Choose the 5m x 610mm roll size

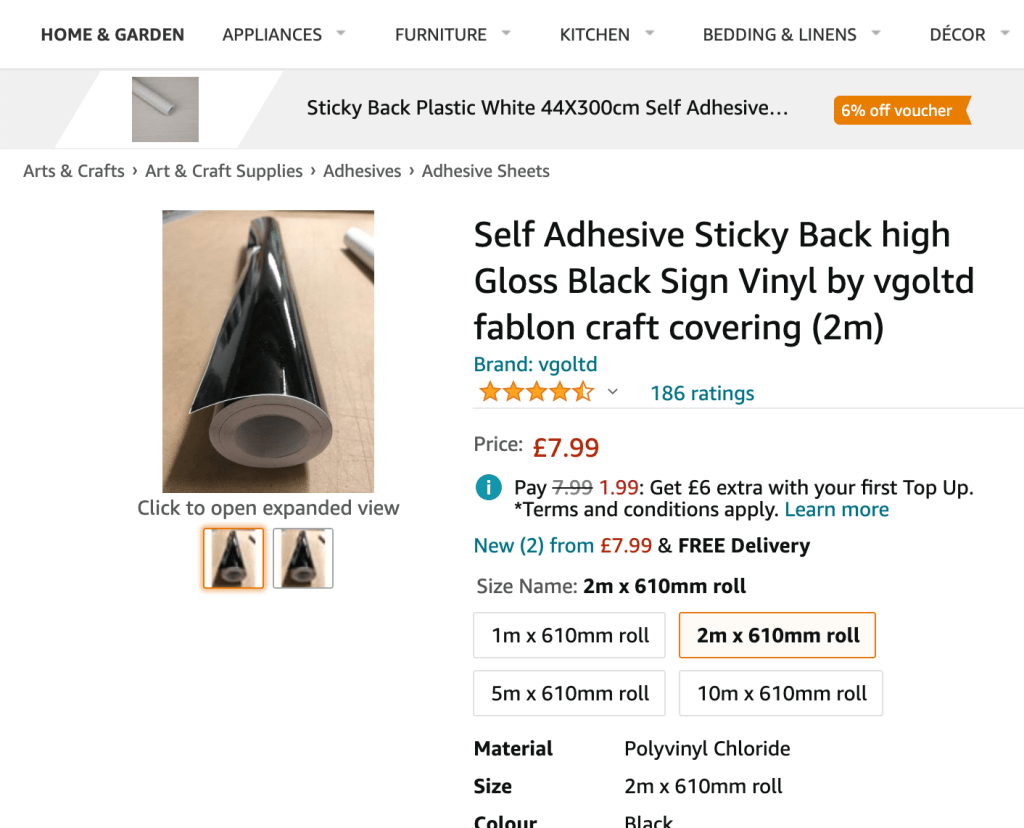569,693
